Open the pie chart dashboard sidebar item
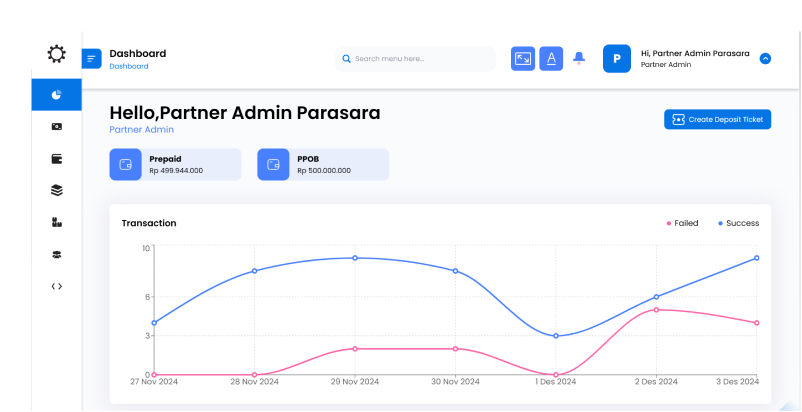Image resolution: width=802 pixels, height=412 pixels. (x=57, y=95)
